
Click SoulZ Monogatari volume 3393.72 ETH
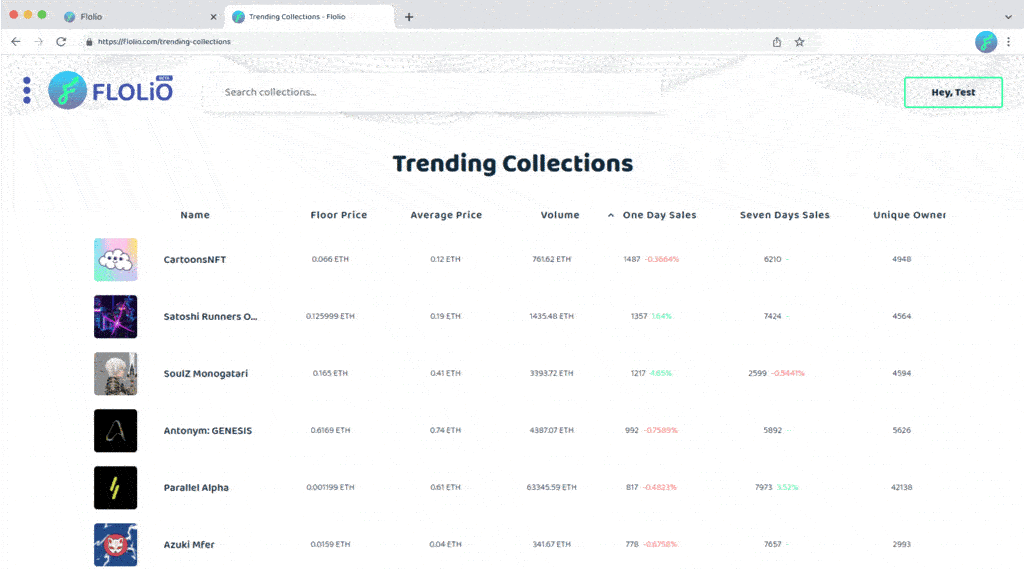coord(552,374)
